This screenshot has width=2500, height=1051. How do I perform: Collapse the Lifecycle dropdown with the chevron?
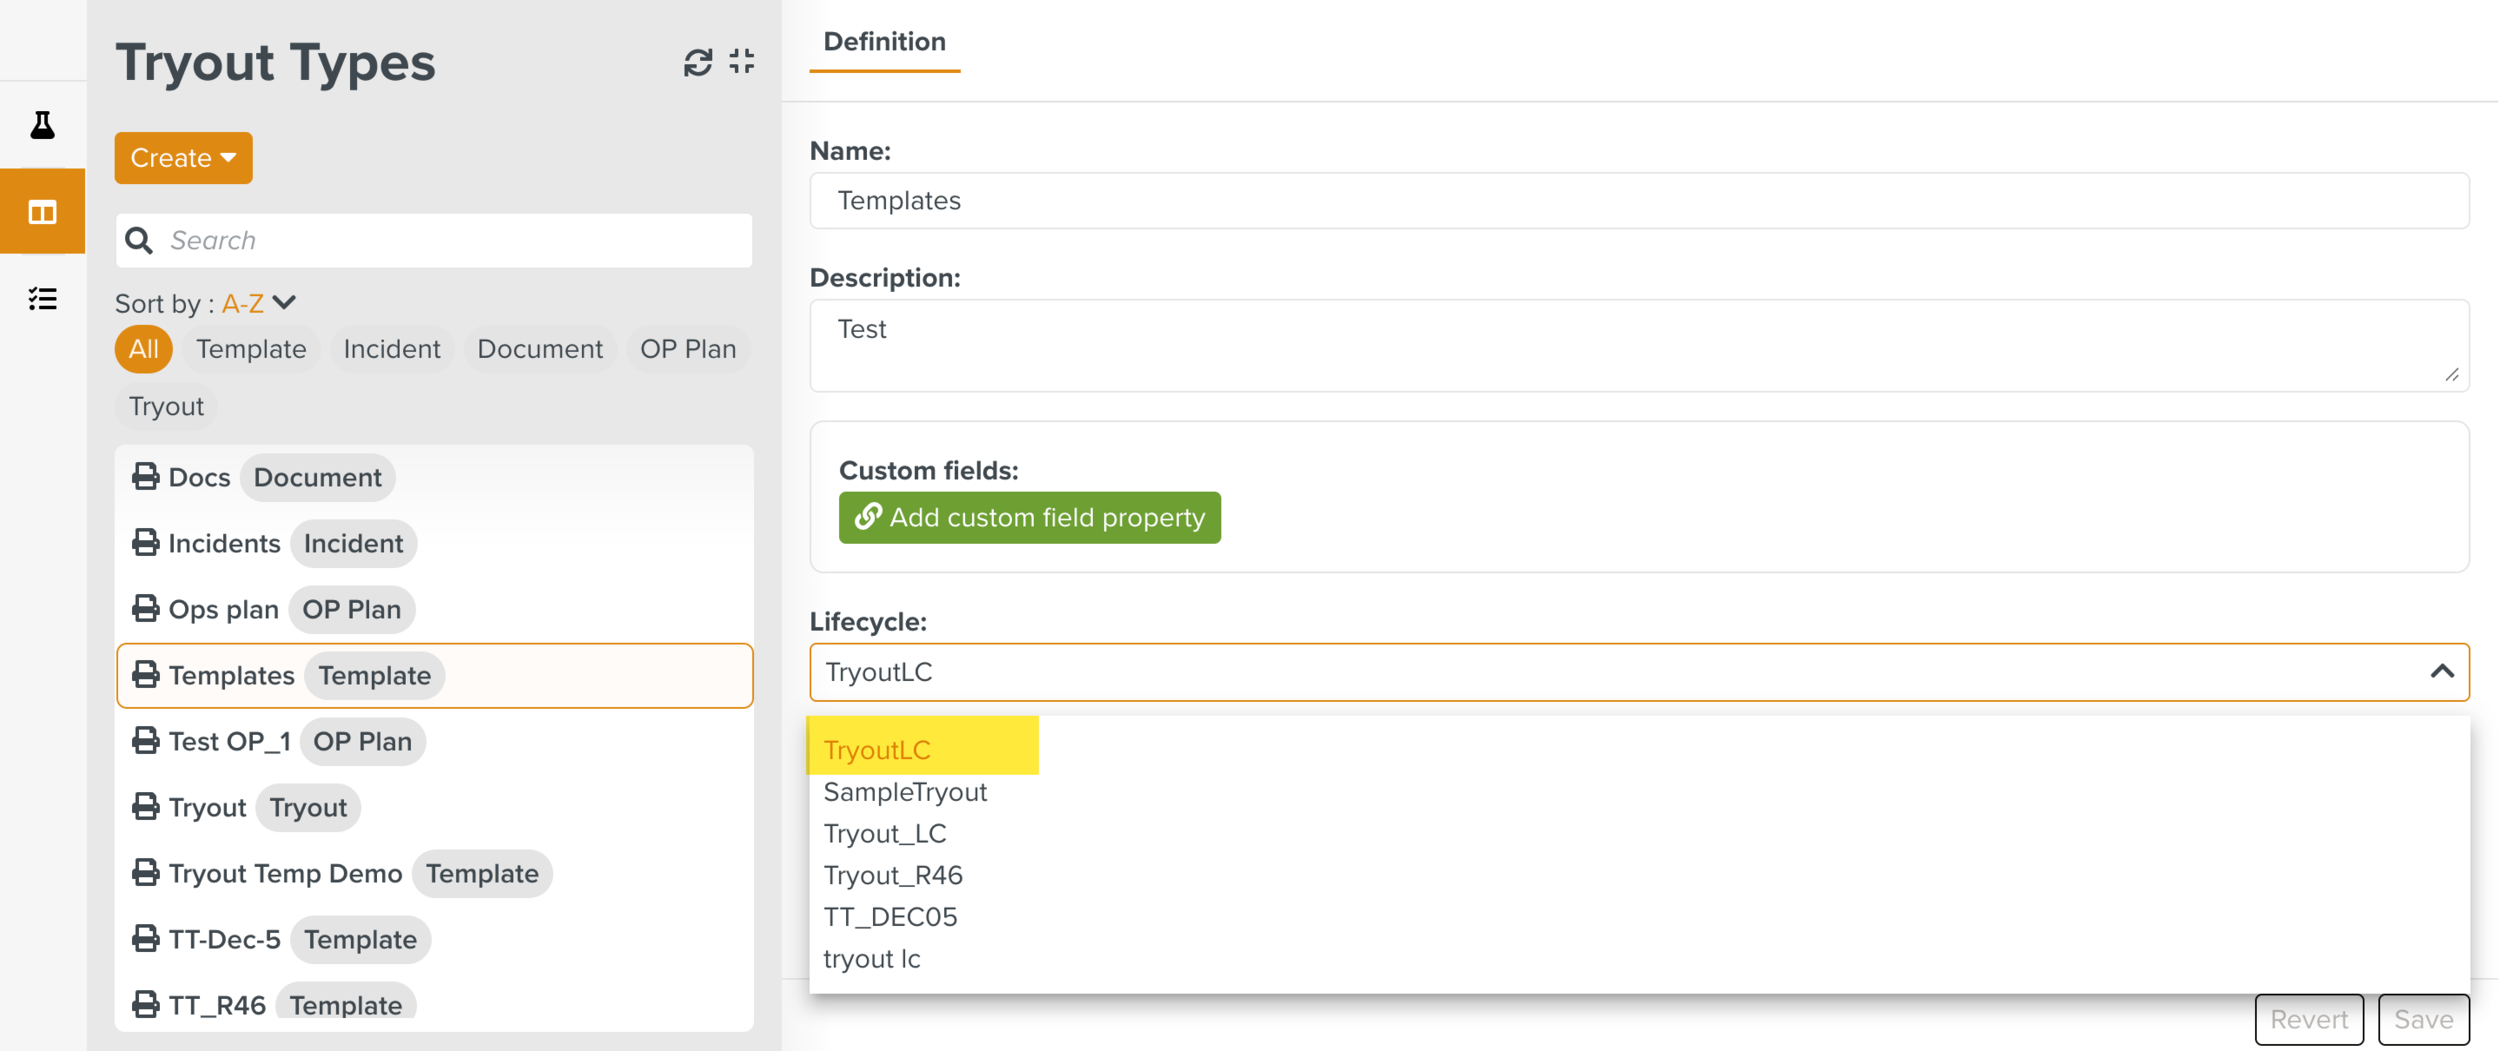click(x=2441, y=672)
